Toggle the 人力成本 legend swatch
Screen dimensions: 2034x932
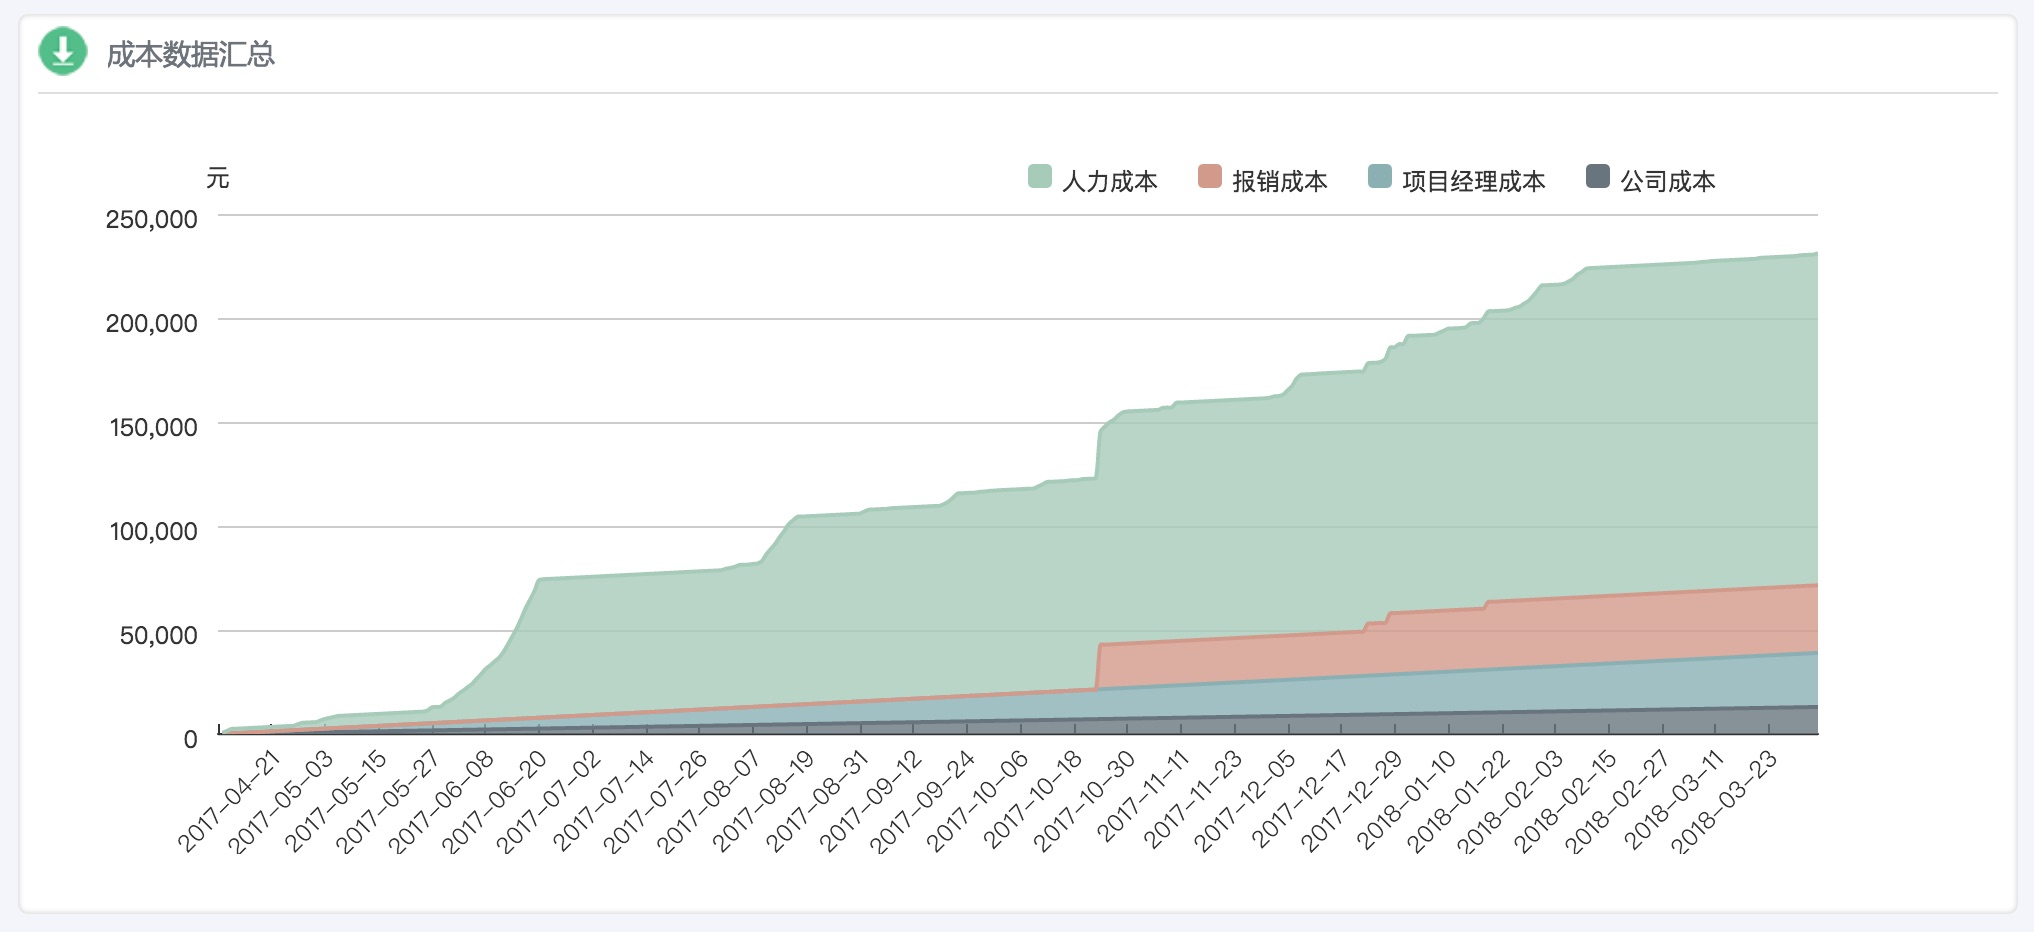coord(1040,177)
